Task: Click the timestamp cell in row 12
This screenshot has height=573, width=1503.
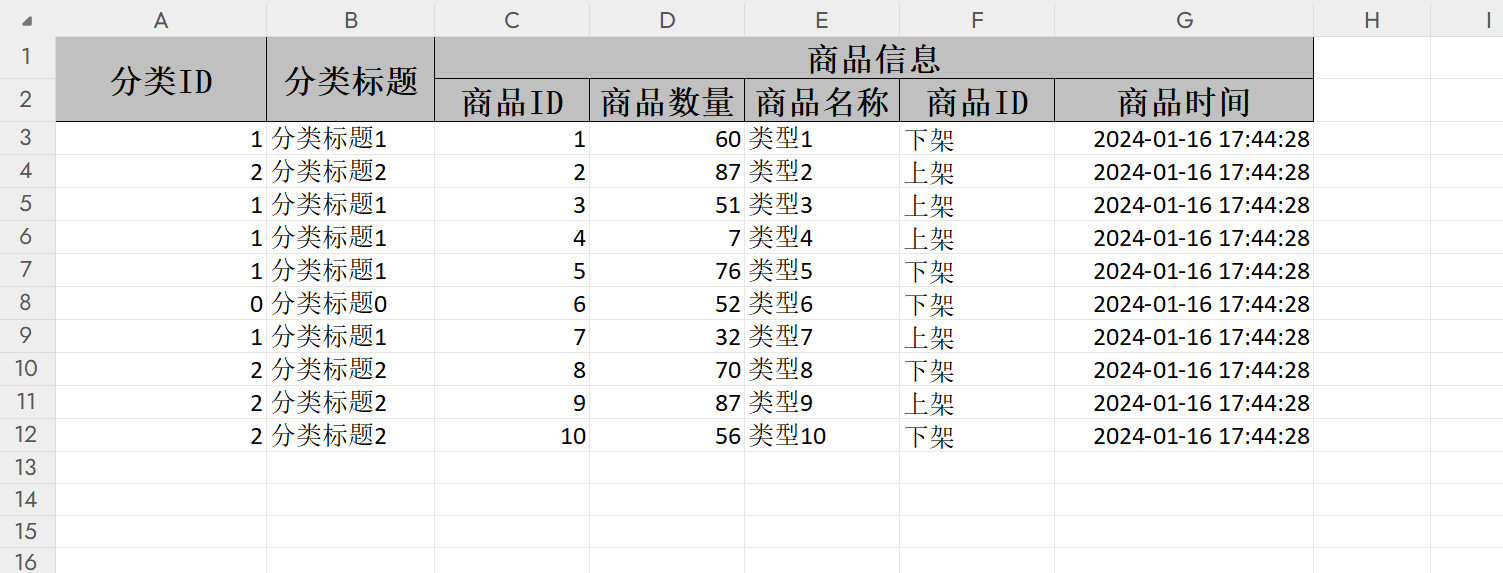Action: coord(1184,435)
